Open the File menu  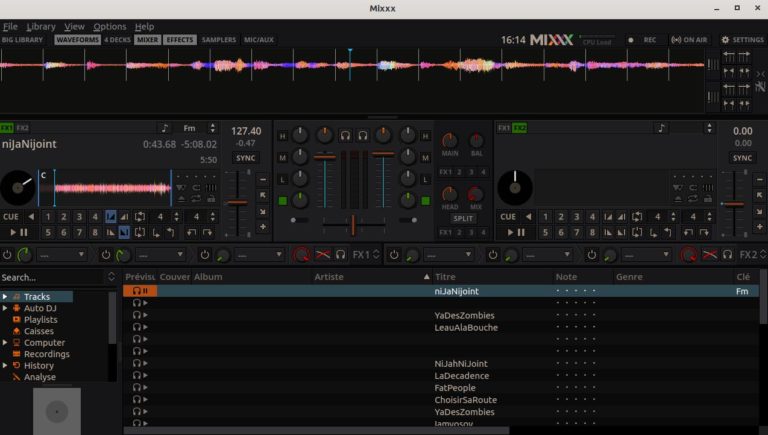click(10, 26)
